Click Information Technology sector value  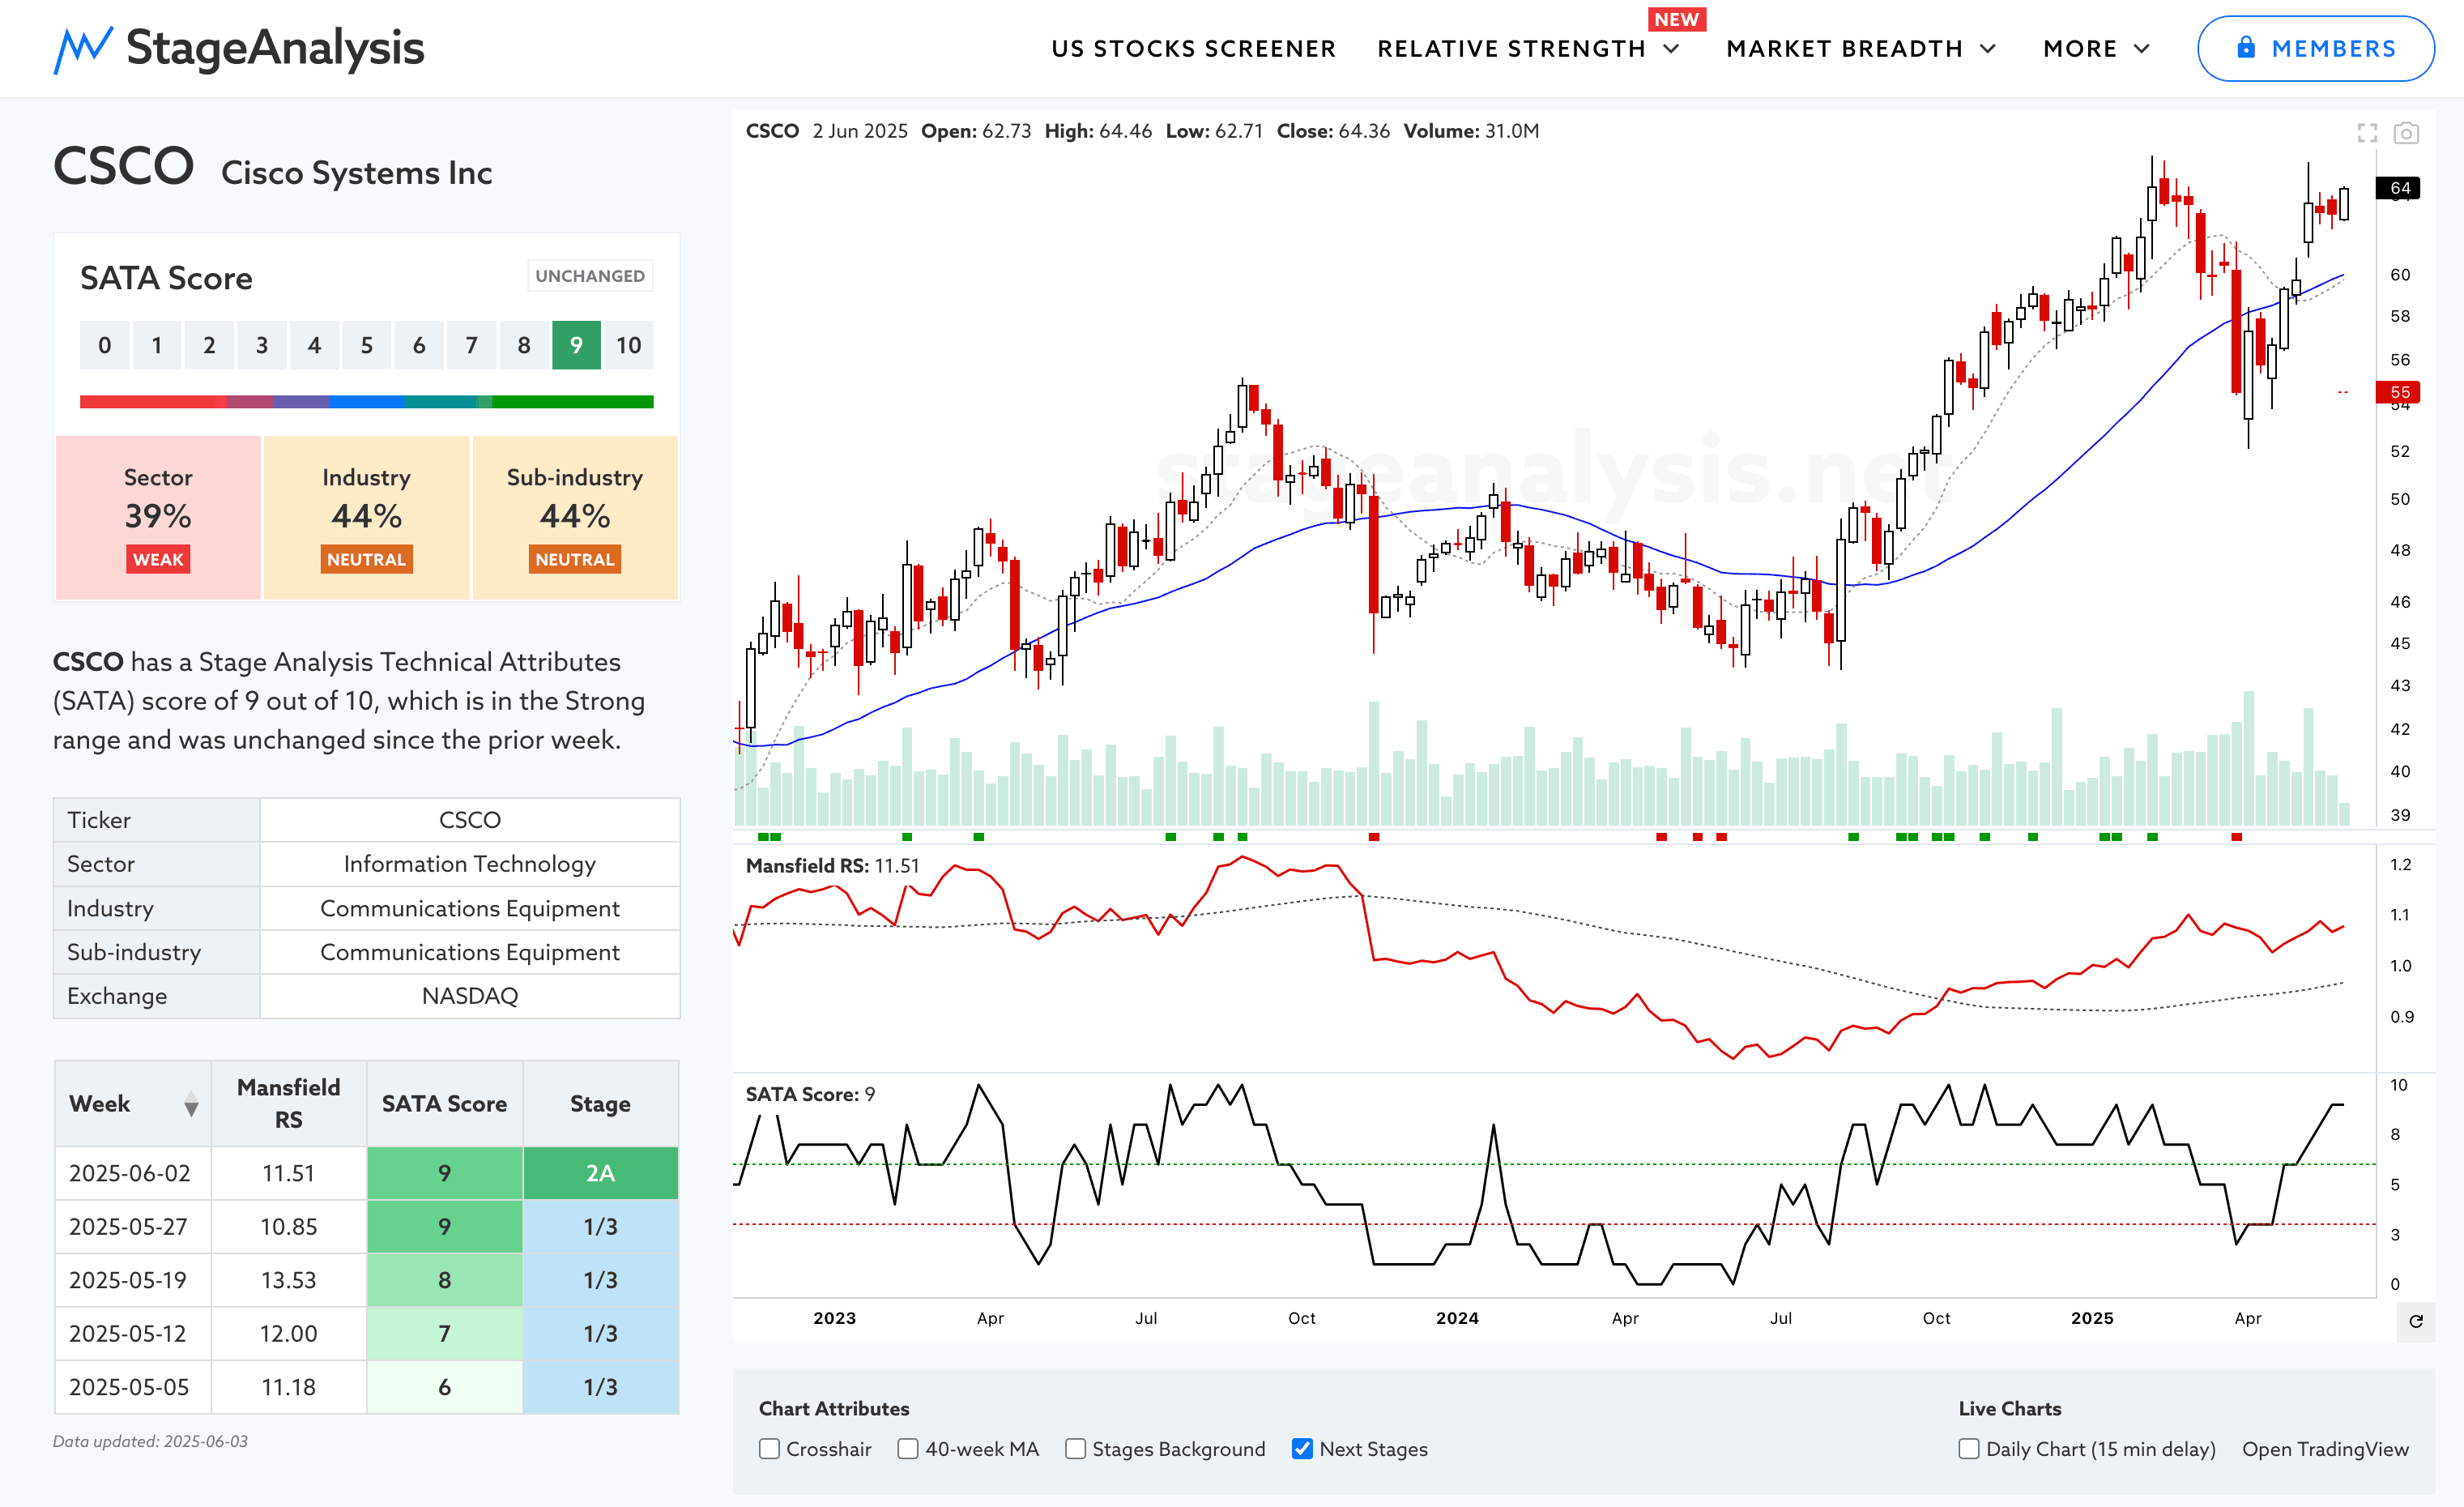[470, 864]
